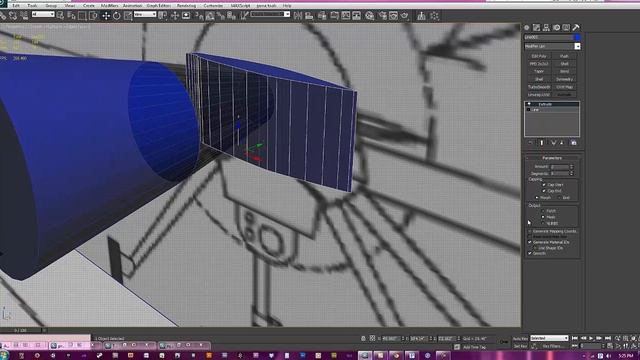640x360 pixels.
Task: Switch to the Create command panel tab
Action: click(x=527, y=28)
